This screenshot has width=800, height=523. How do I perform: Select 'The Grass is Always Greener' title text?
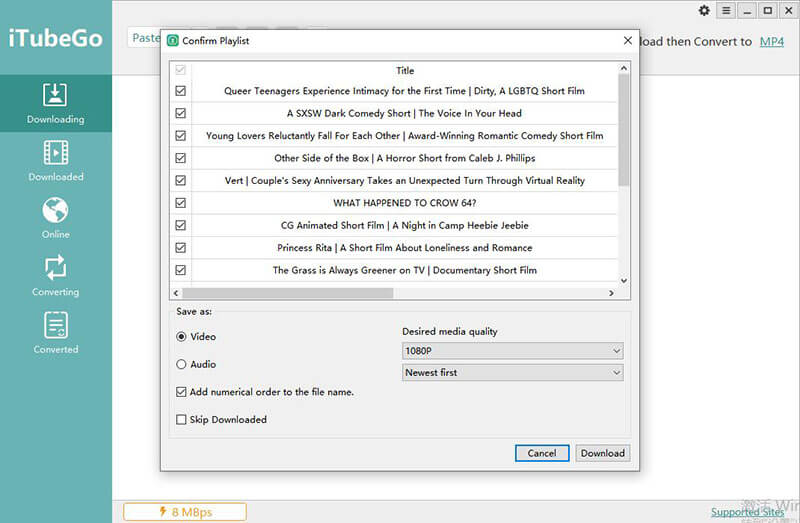click(x=405, y=270)
